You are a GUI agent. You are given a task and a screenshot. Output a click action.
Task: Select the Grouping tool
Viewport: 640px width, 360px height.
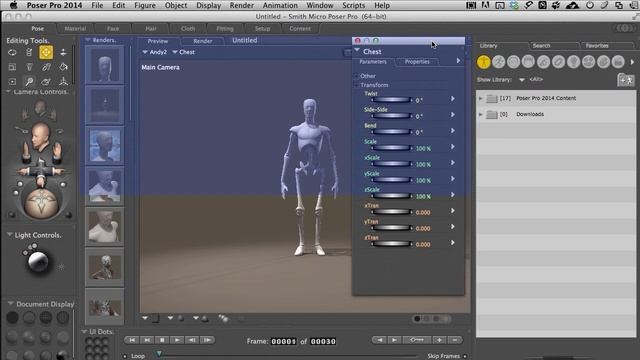[x=12, y=82]
